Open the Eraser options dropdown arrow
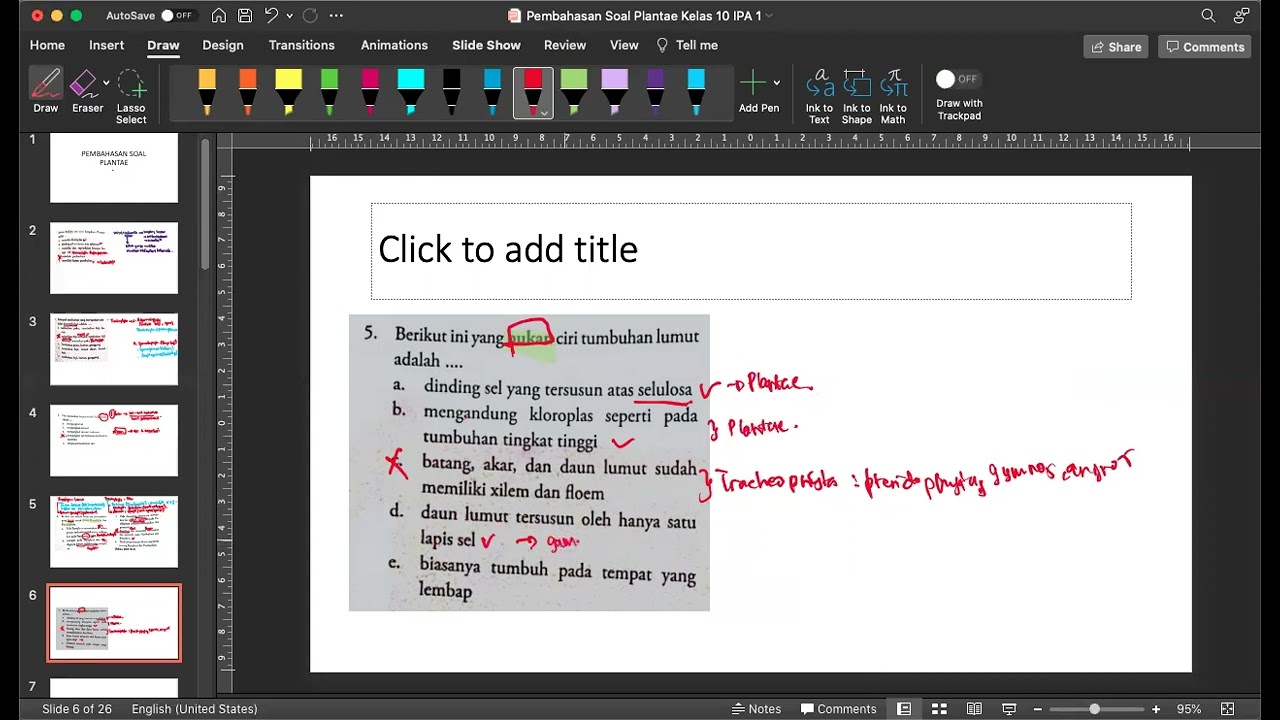This screenshot has width=1280, height=720. (x=107, y=84)
